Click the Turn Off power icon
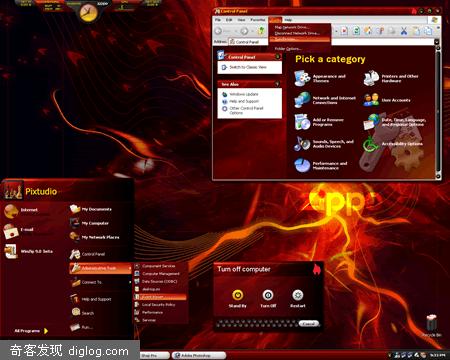 point(268,295)
